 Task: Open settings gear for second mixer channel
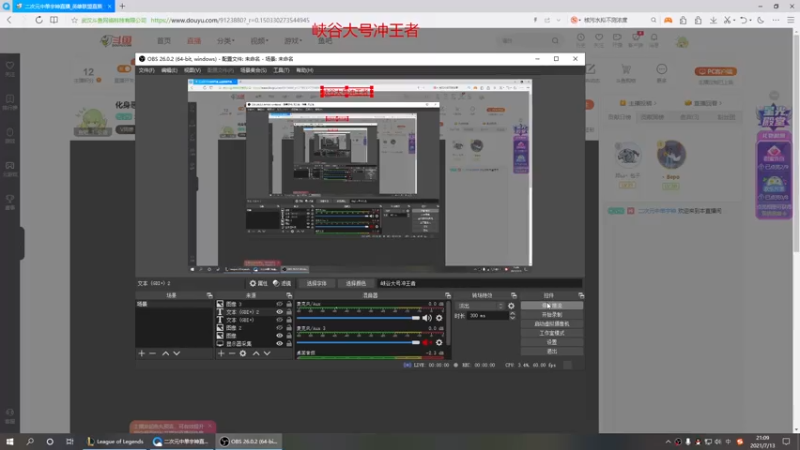point(439,342)
